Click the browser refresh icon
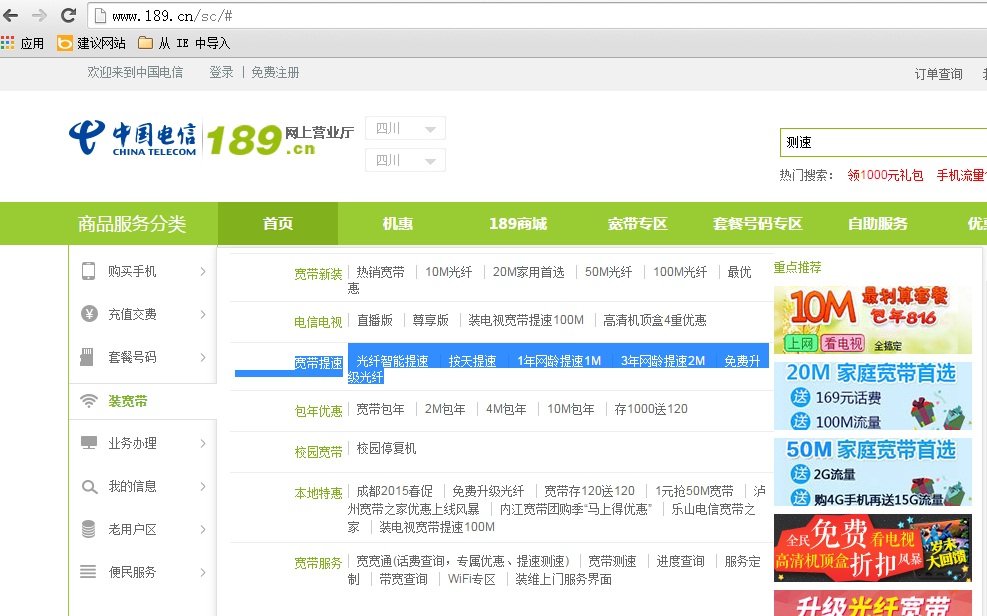 67,15
